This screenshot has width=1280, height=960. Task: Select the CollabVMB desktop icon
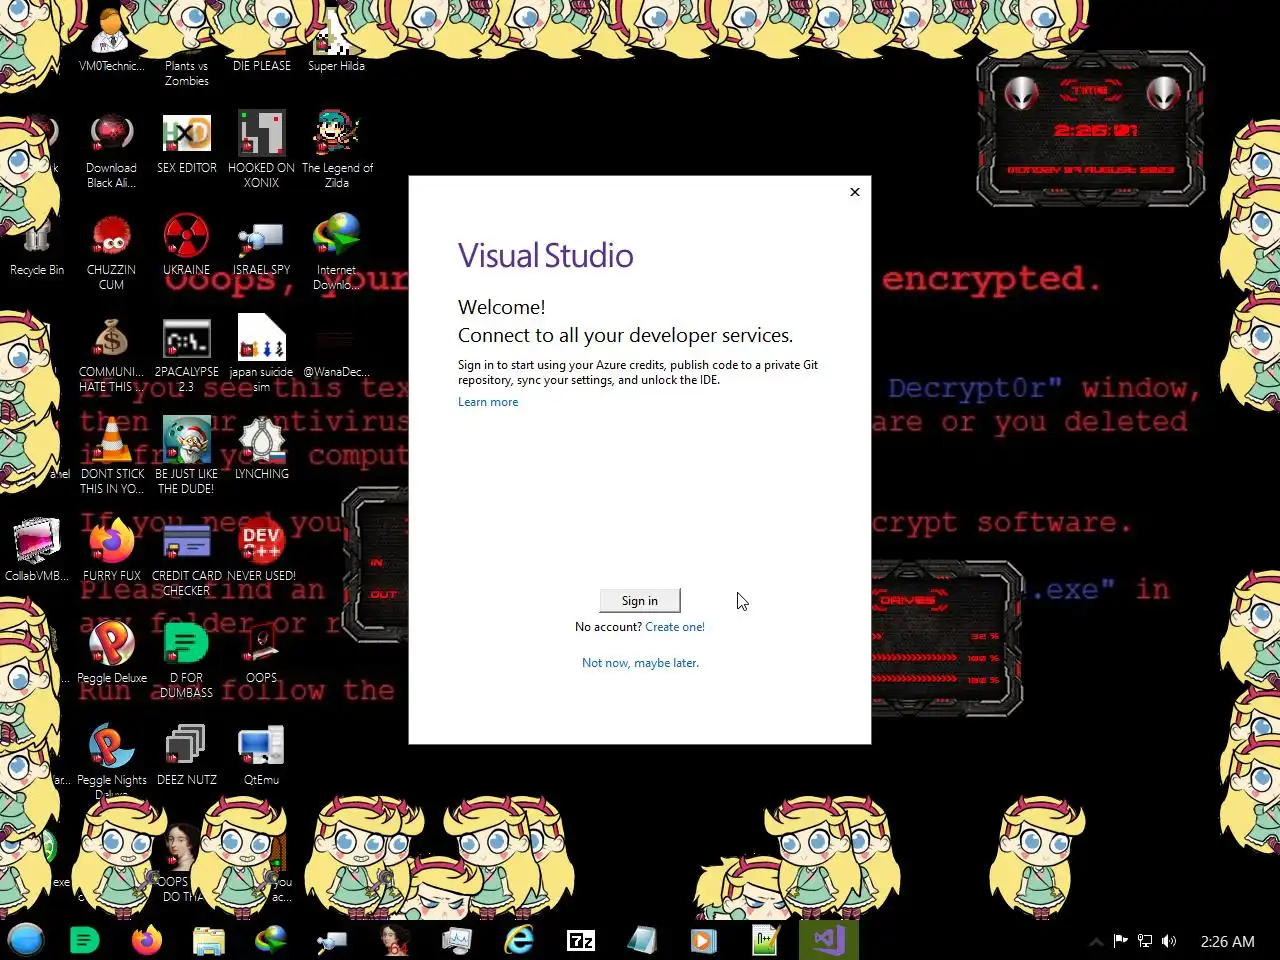click(37, 550)
